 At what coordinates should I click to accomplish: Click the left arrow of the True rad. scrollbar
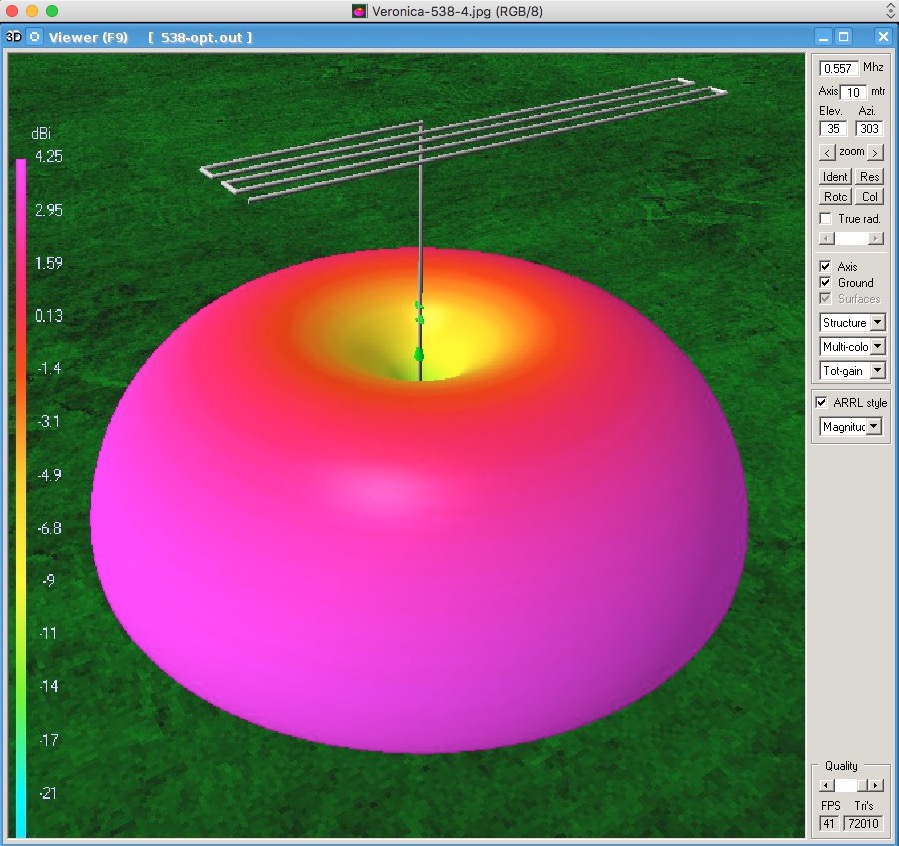pyautogui.click(x=825, y=238)
